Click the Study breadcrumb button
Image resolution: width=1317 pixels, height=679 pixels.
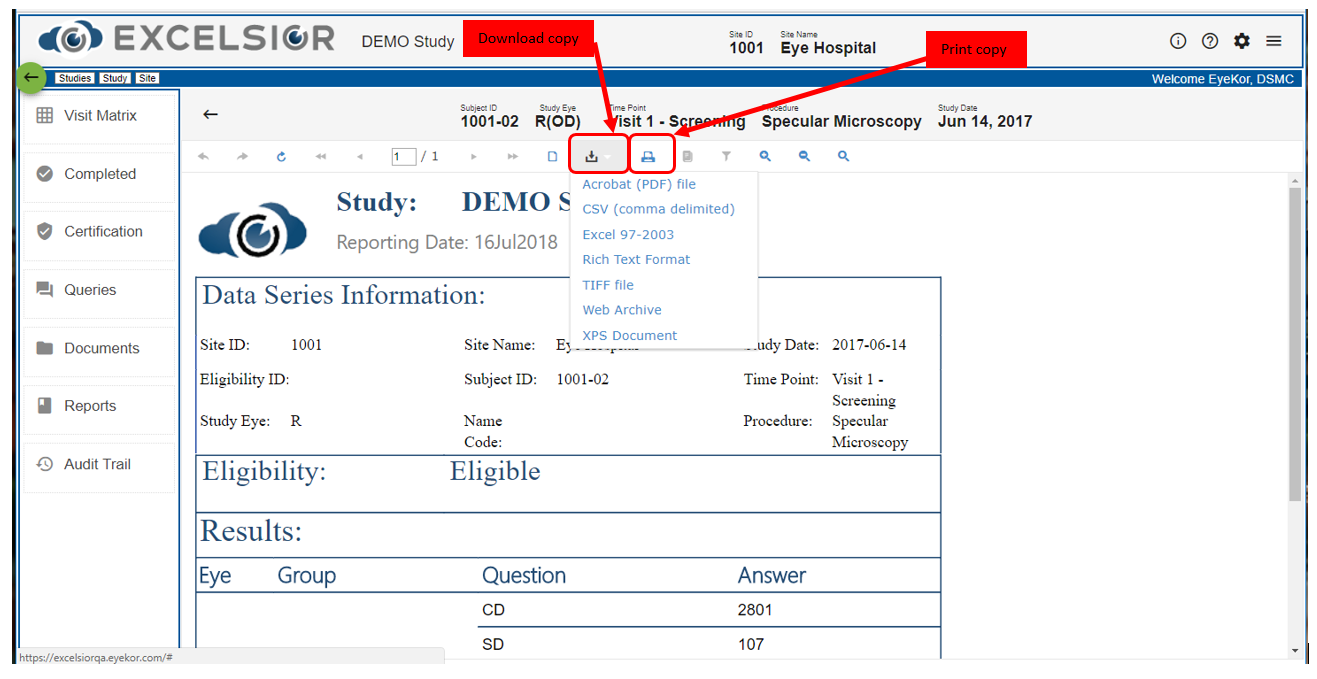pos(114,78)
